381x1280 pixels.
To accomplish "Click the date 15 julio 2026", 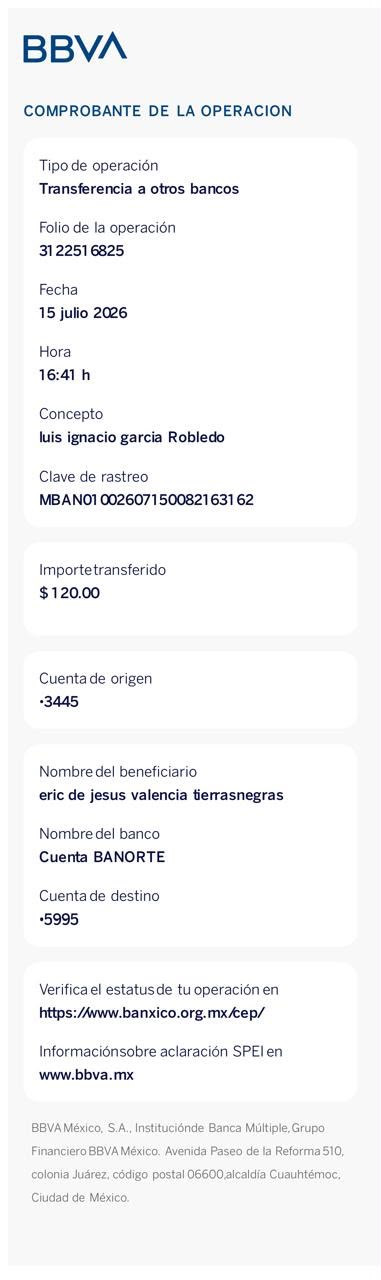I will (x=83, y=313).
